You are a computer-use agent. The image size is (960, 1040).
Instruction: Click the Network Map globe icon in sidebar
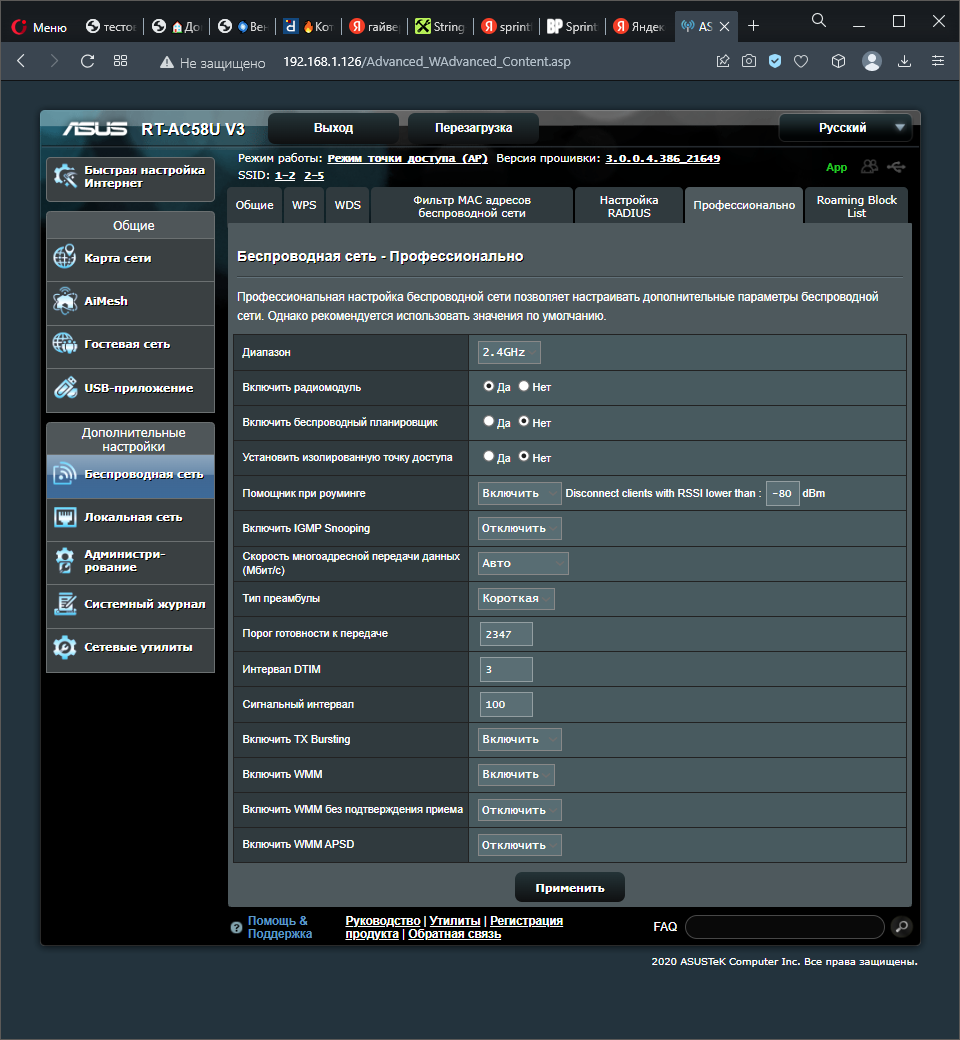(x=65, y=258)
